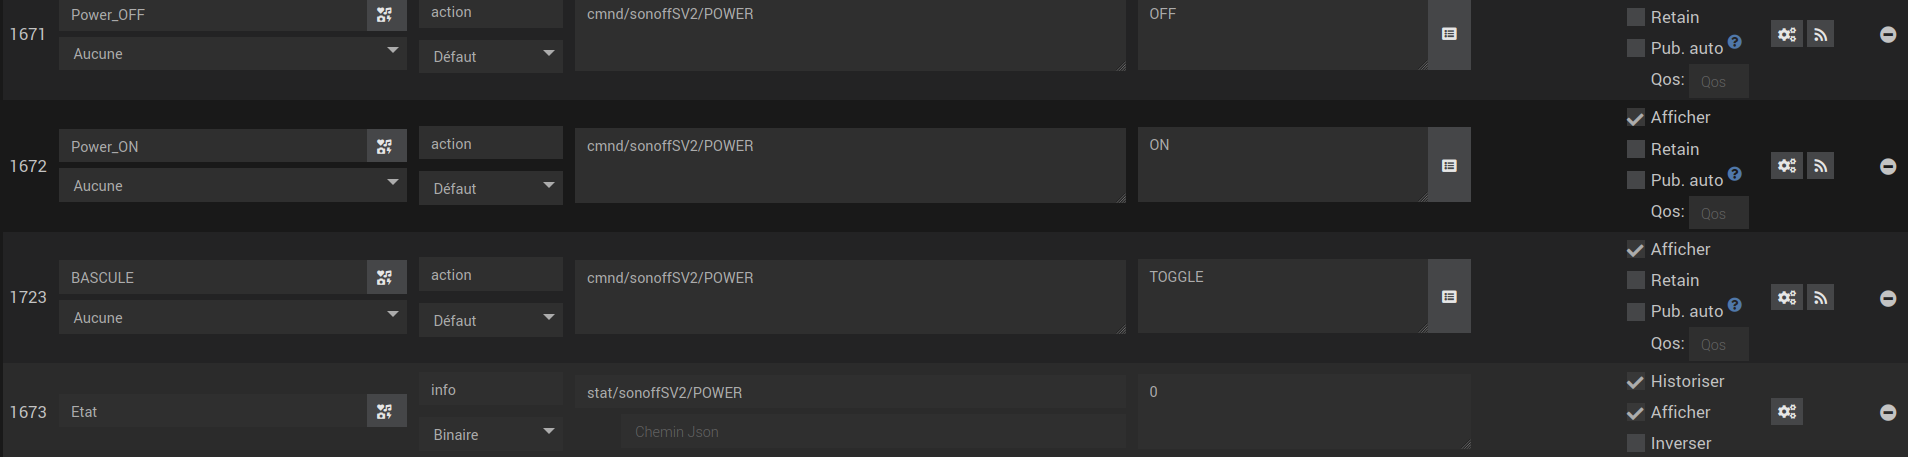
Task: Enable Retain for the Power_ON command
Action: click(1636, 149)
